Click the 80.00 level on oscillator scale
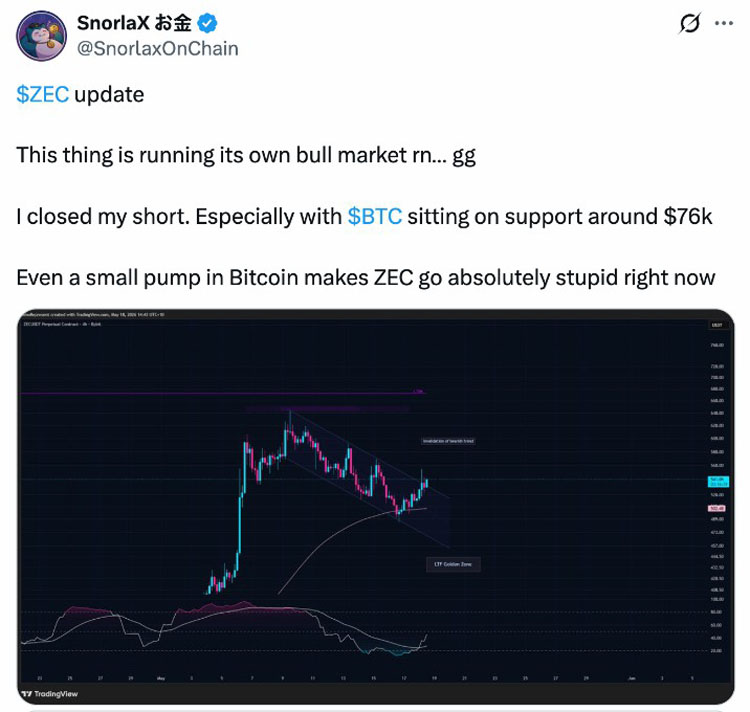Viewport: 750px width, 712px height. (717, 612)
